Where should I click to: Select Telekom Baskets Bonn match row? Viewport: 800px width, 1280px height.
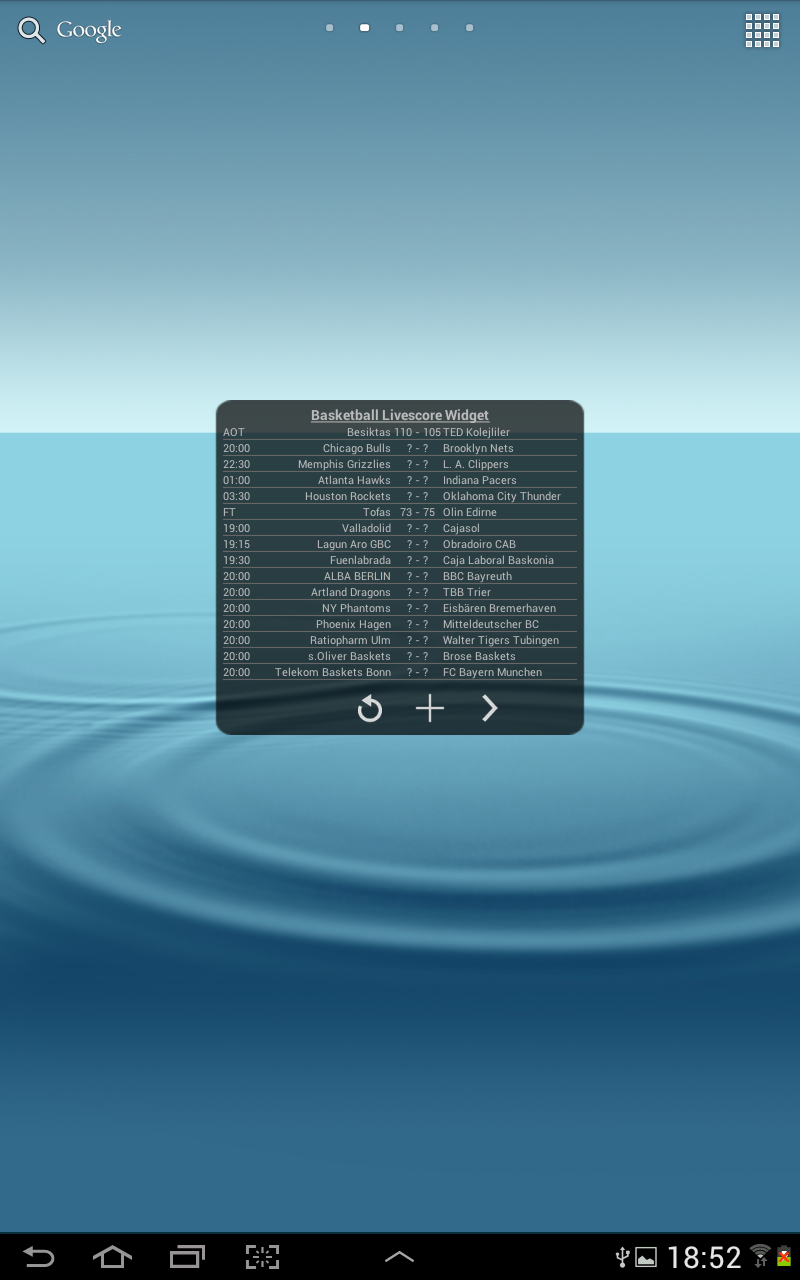point(400,673)
